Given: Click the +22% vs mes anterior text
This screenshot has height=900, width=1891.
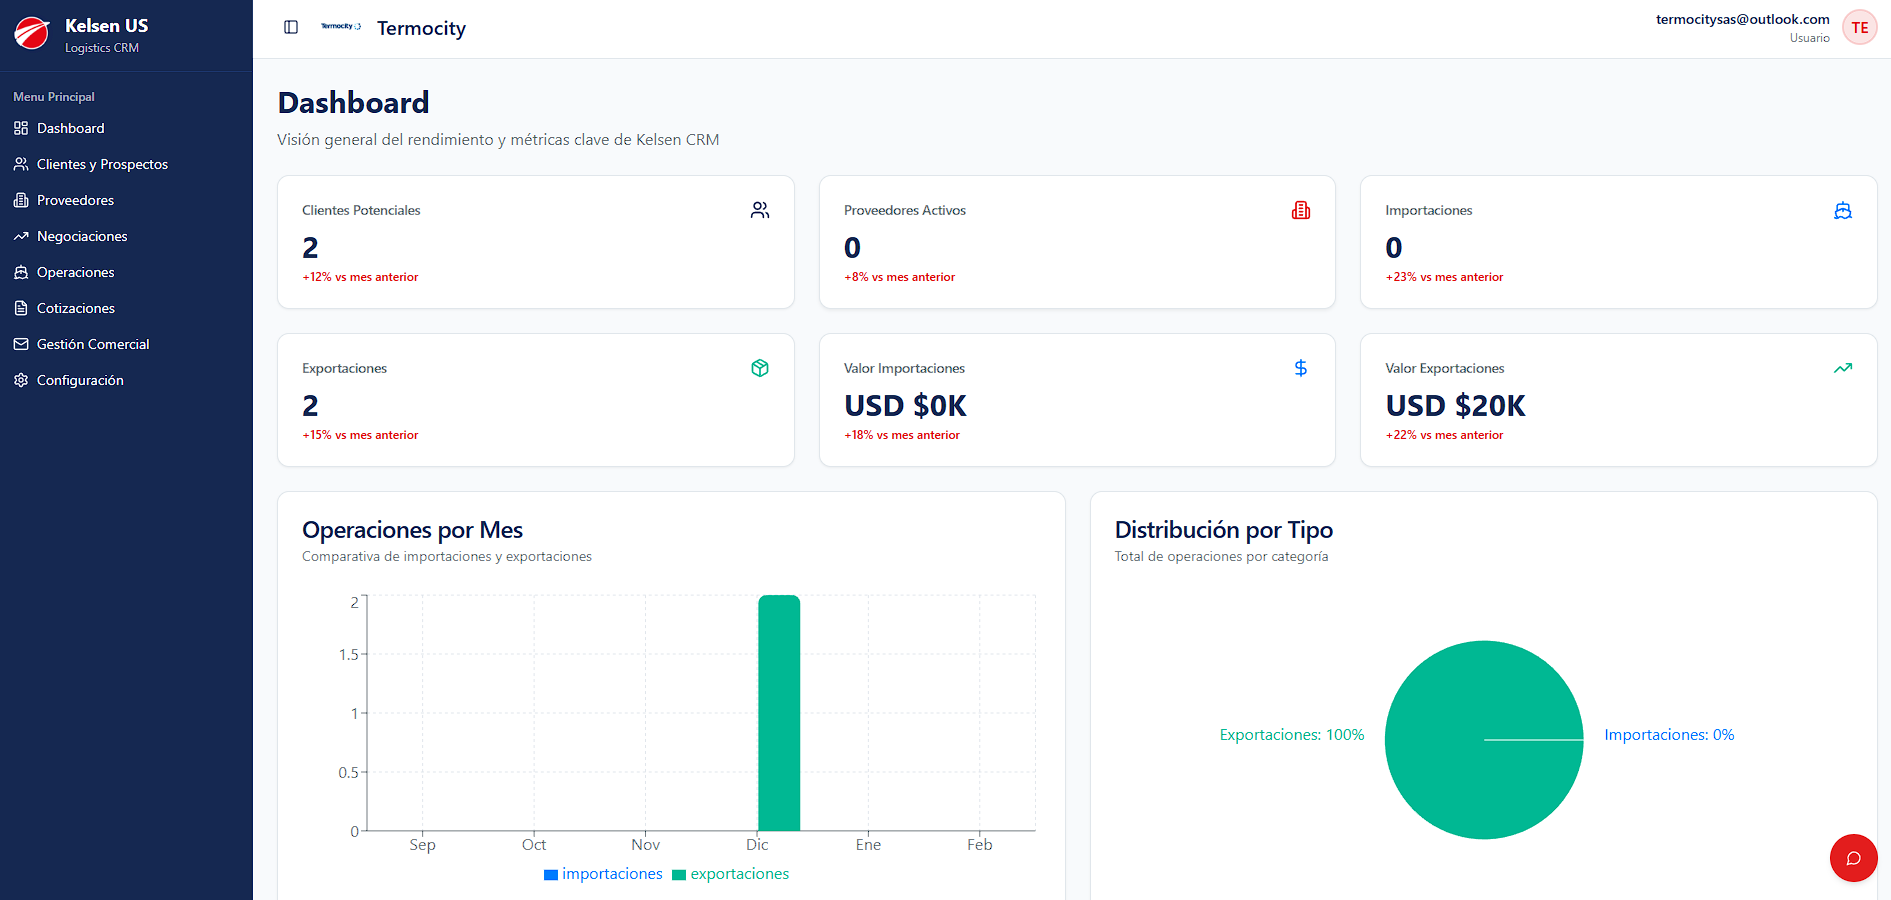Looking at the screenshot, I should [1444, 435].
